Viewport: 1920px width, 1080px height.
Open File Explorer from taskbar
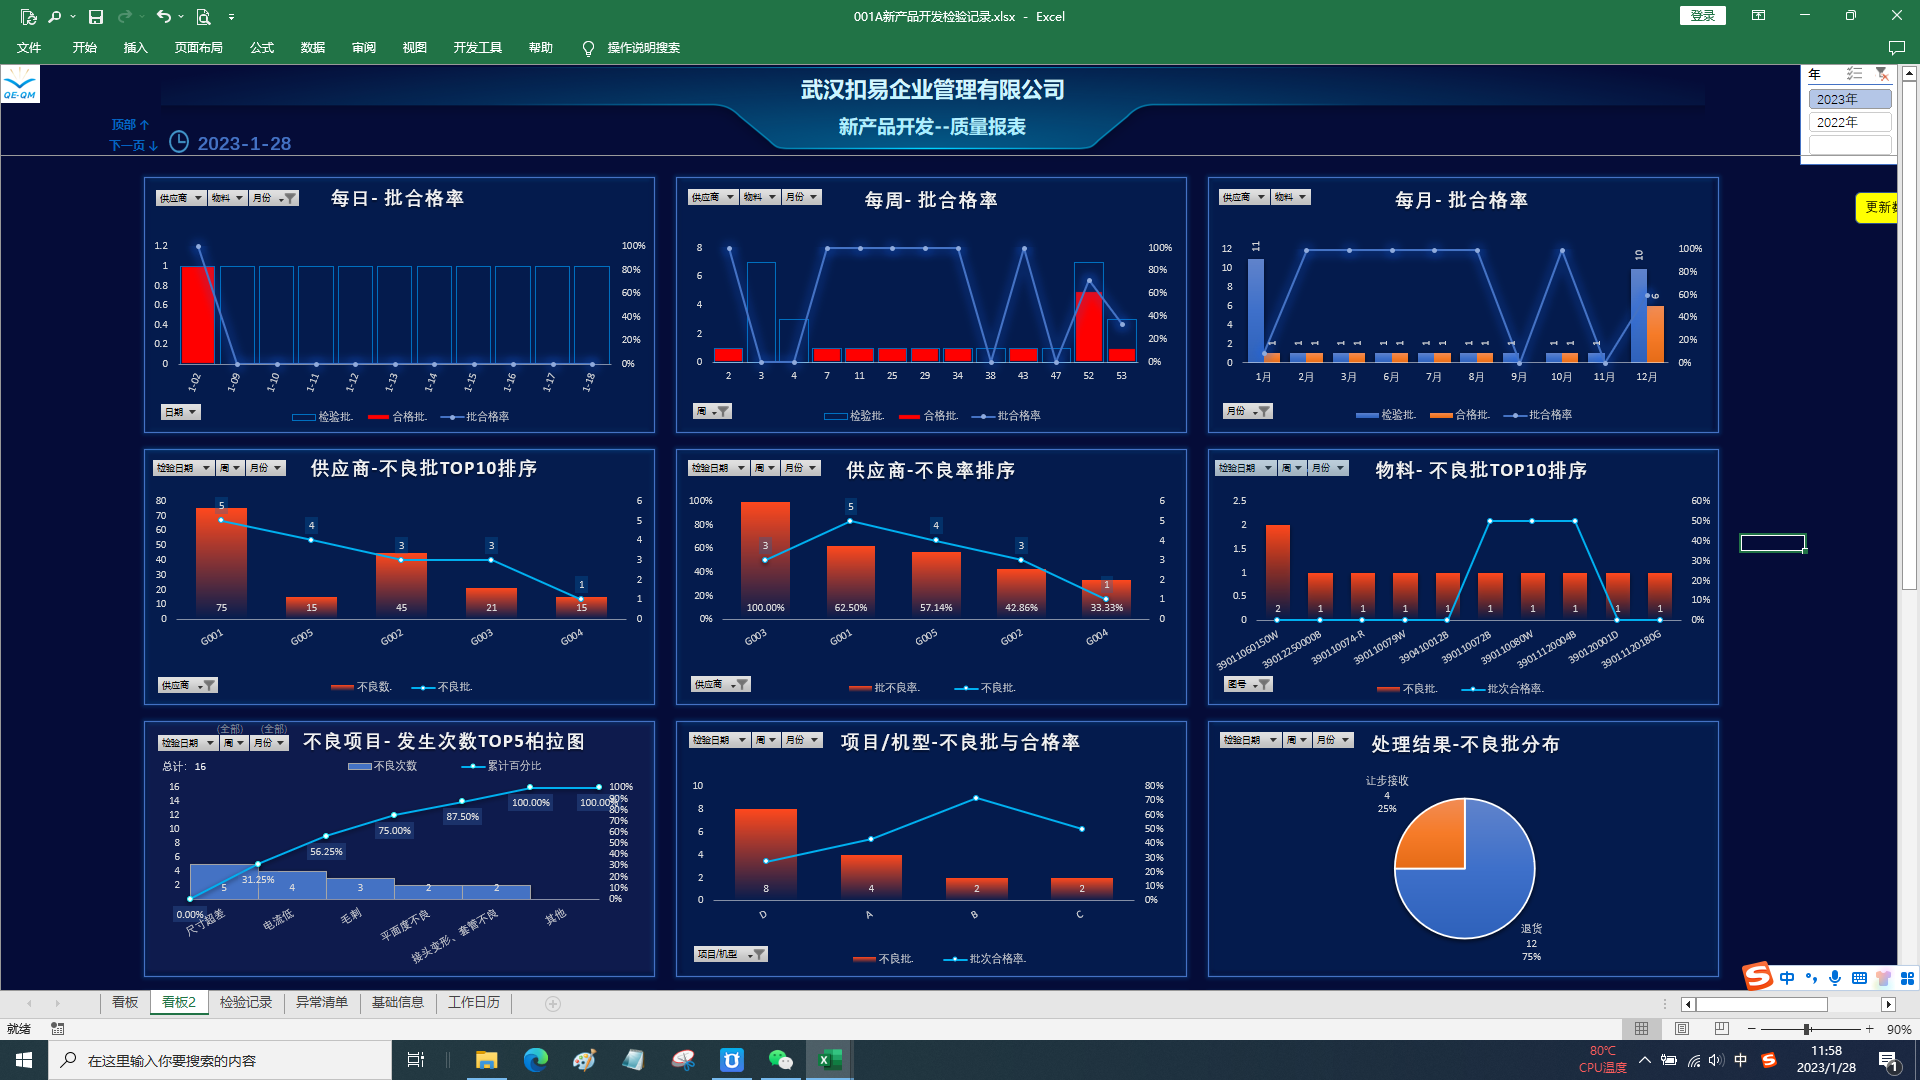(486, 1060)
